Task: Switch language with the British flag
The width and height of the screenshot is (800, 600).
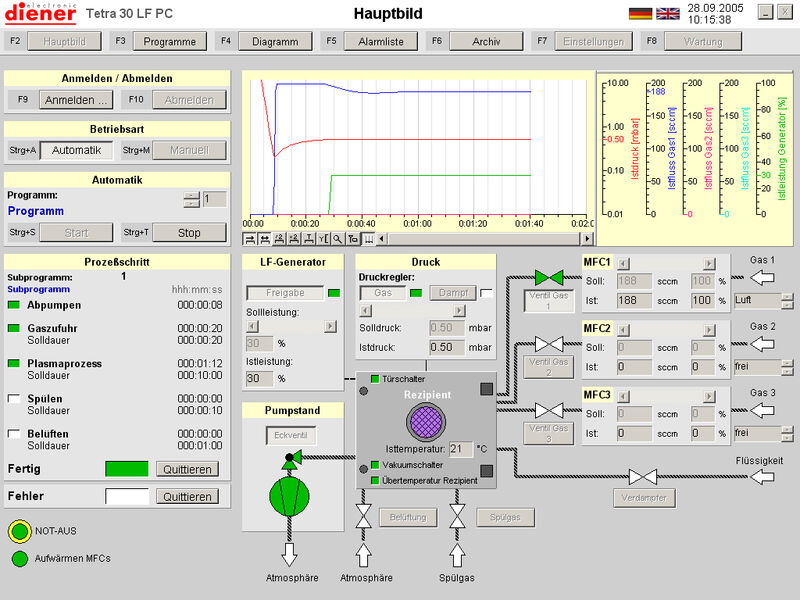Action: coord(667,14)
